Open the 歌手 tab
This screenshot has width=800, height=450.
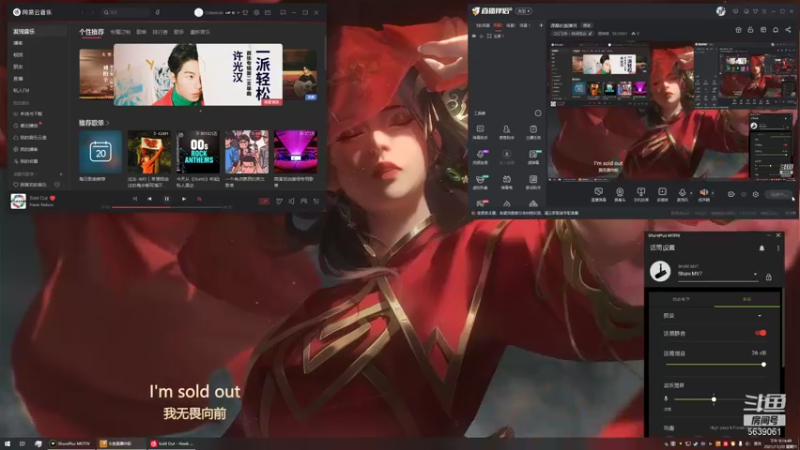tap(179, 32)
